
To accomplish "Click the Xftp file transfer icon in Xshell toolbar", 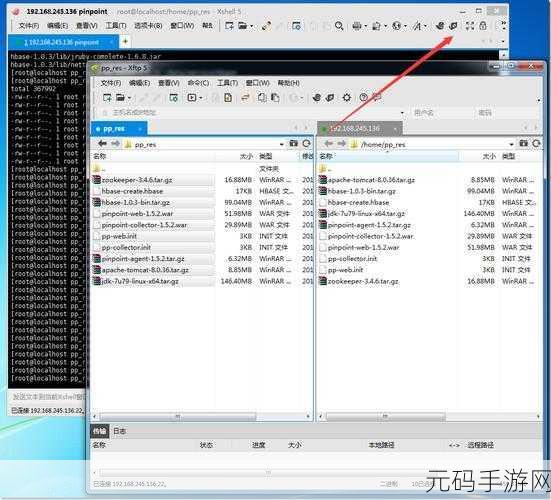I will coord(454,26).
